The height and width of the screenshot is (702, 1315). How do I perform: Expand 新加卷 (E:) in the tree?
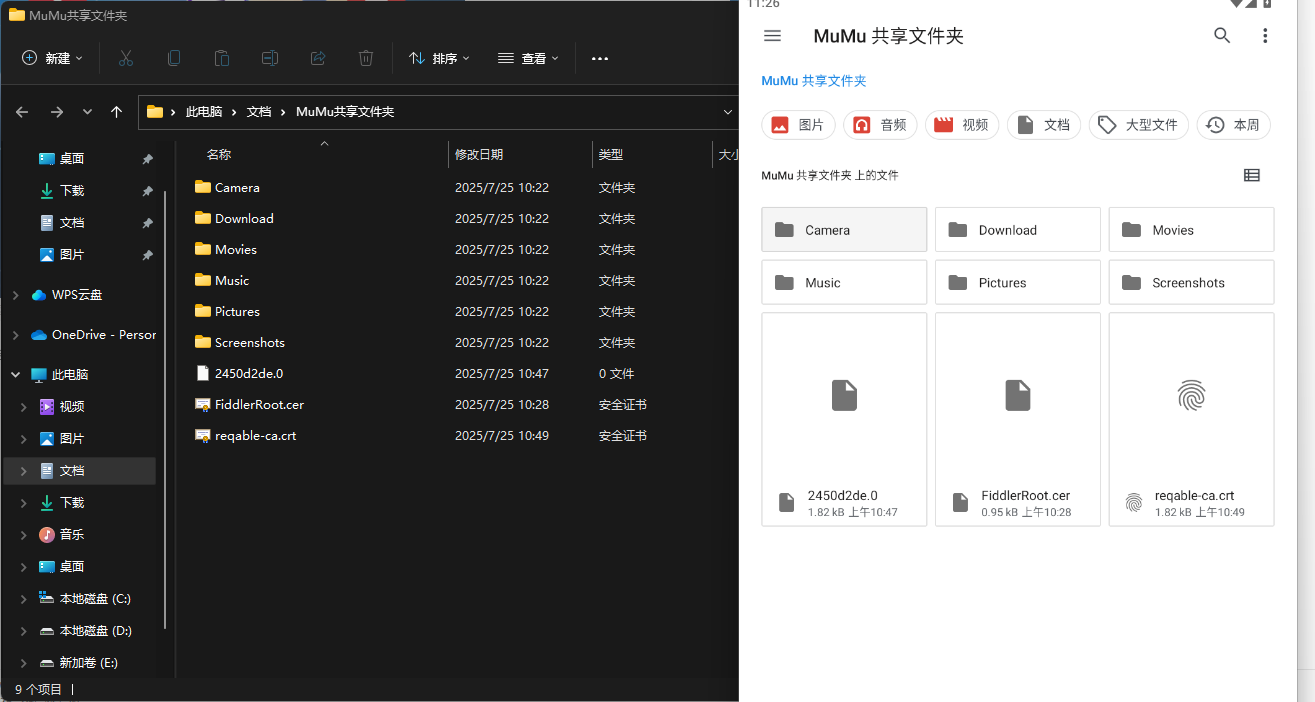24,663
